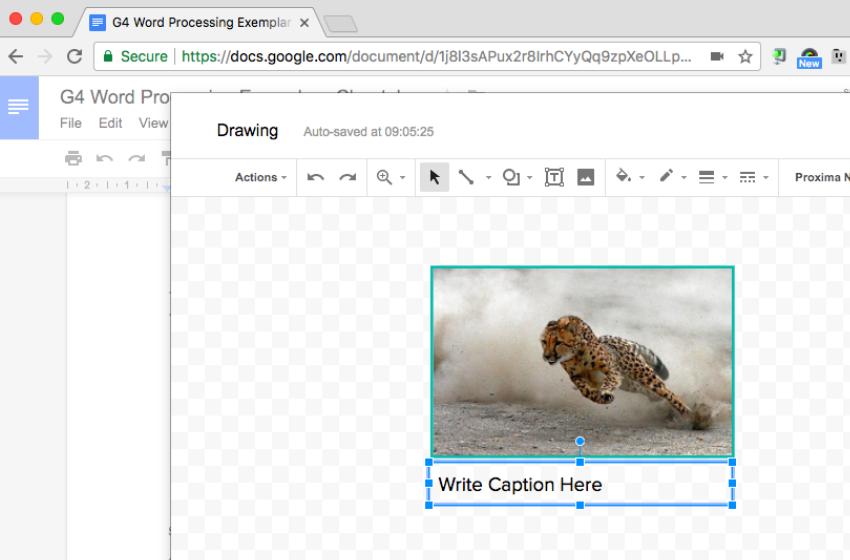Screen dimensions: 850x560
Task: Click the Line color pencil icon
Action: pos(667,177)
